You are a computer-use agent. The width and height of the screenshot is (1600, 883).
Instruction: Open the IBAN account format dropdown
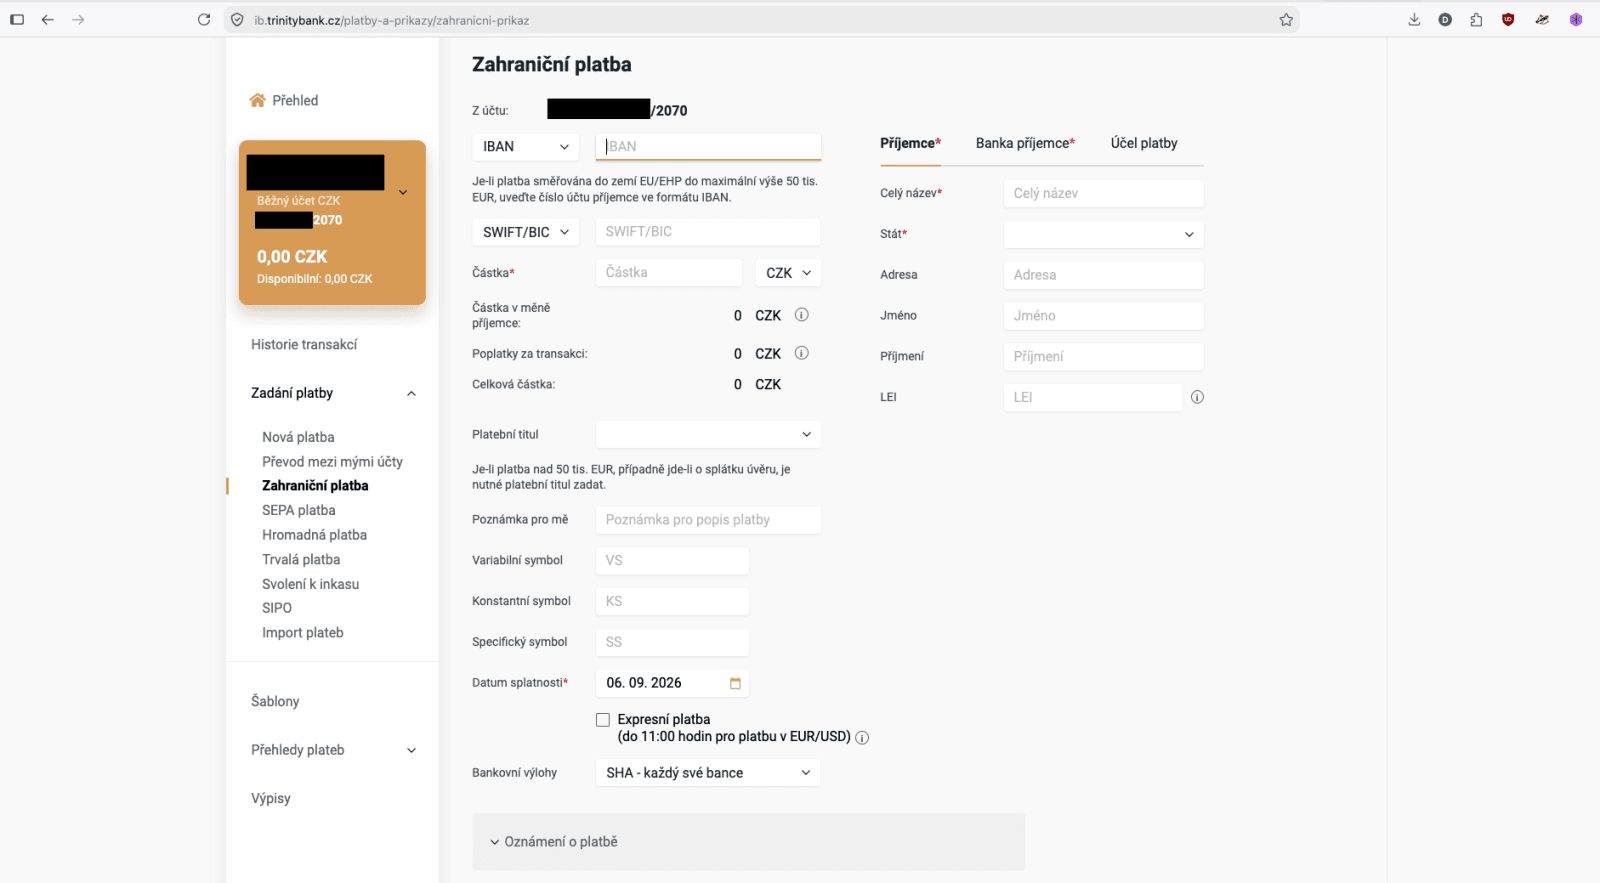(x=526, y=147)
